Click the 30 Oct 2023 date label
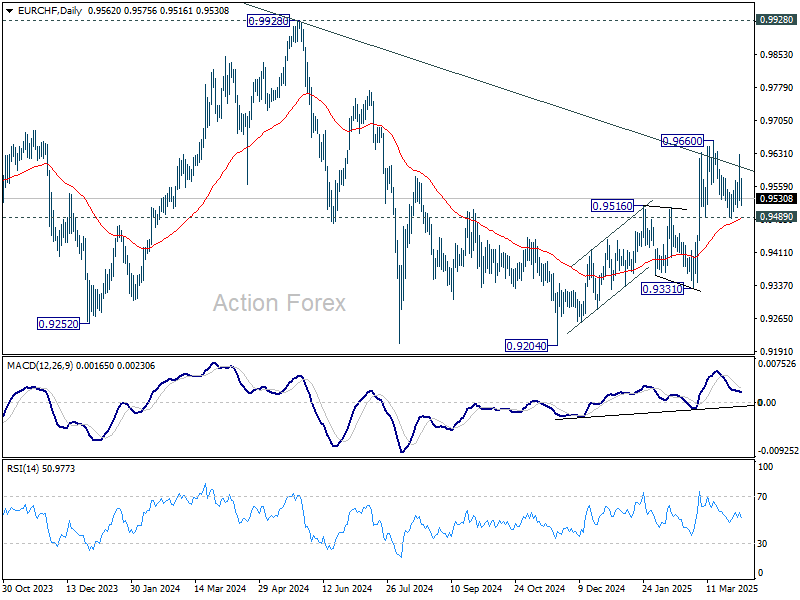Screen dimensions: 800x600 (28, 588)
